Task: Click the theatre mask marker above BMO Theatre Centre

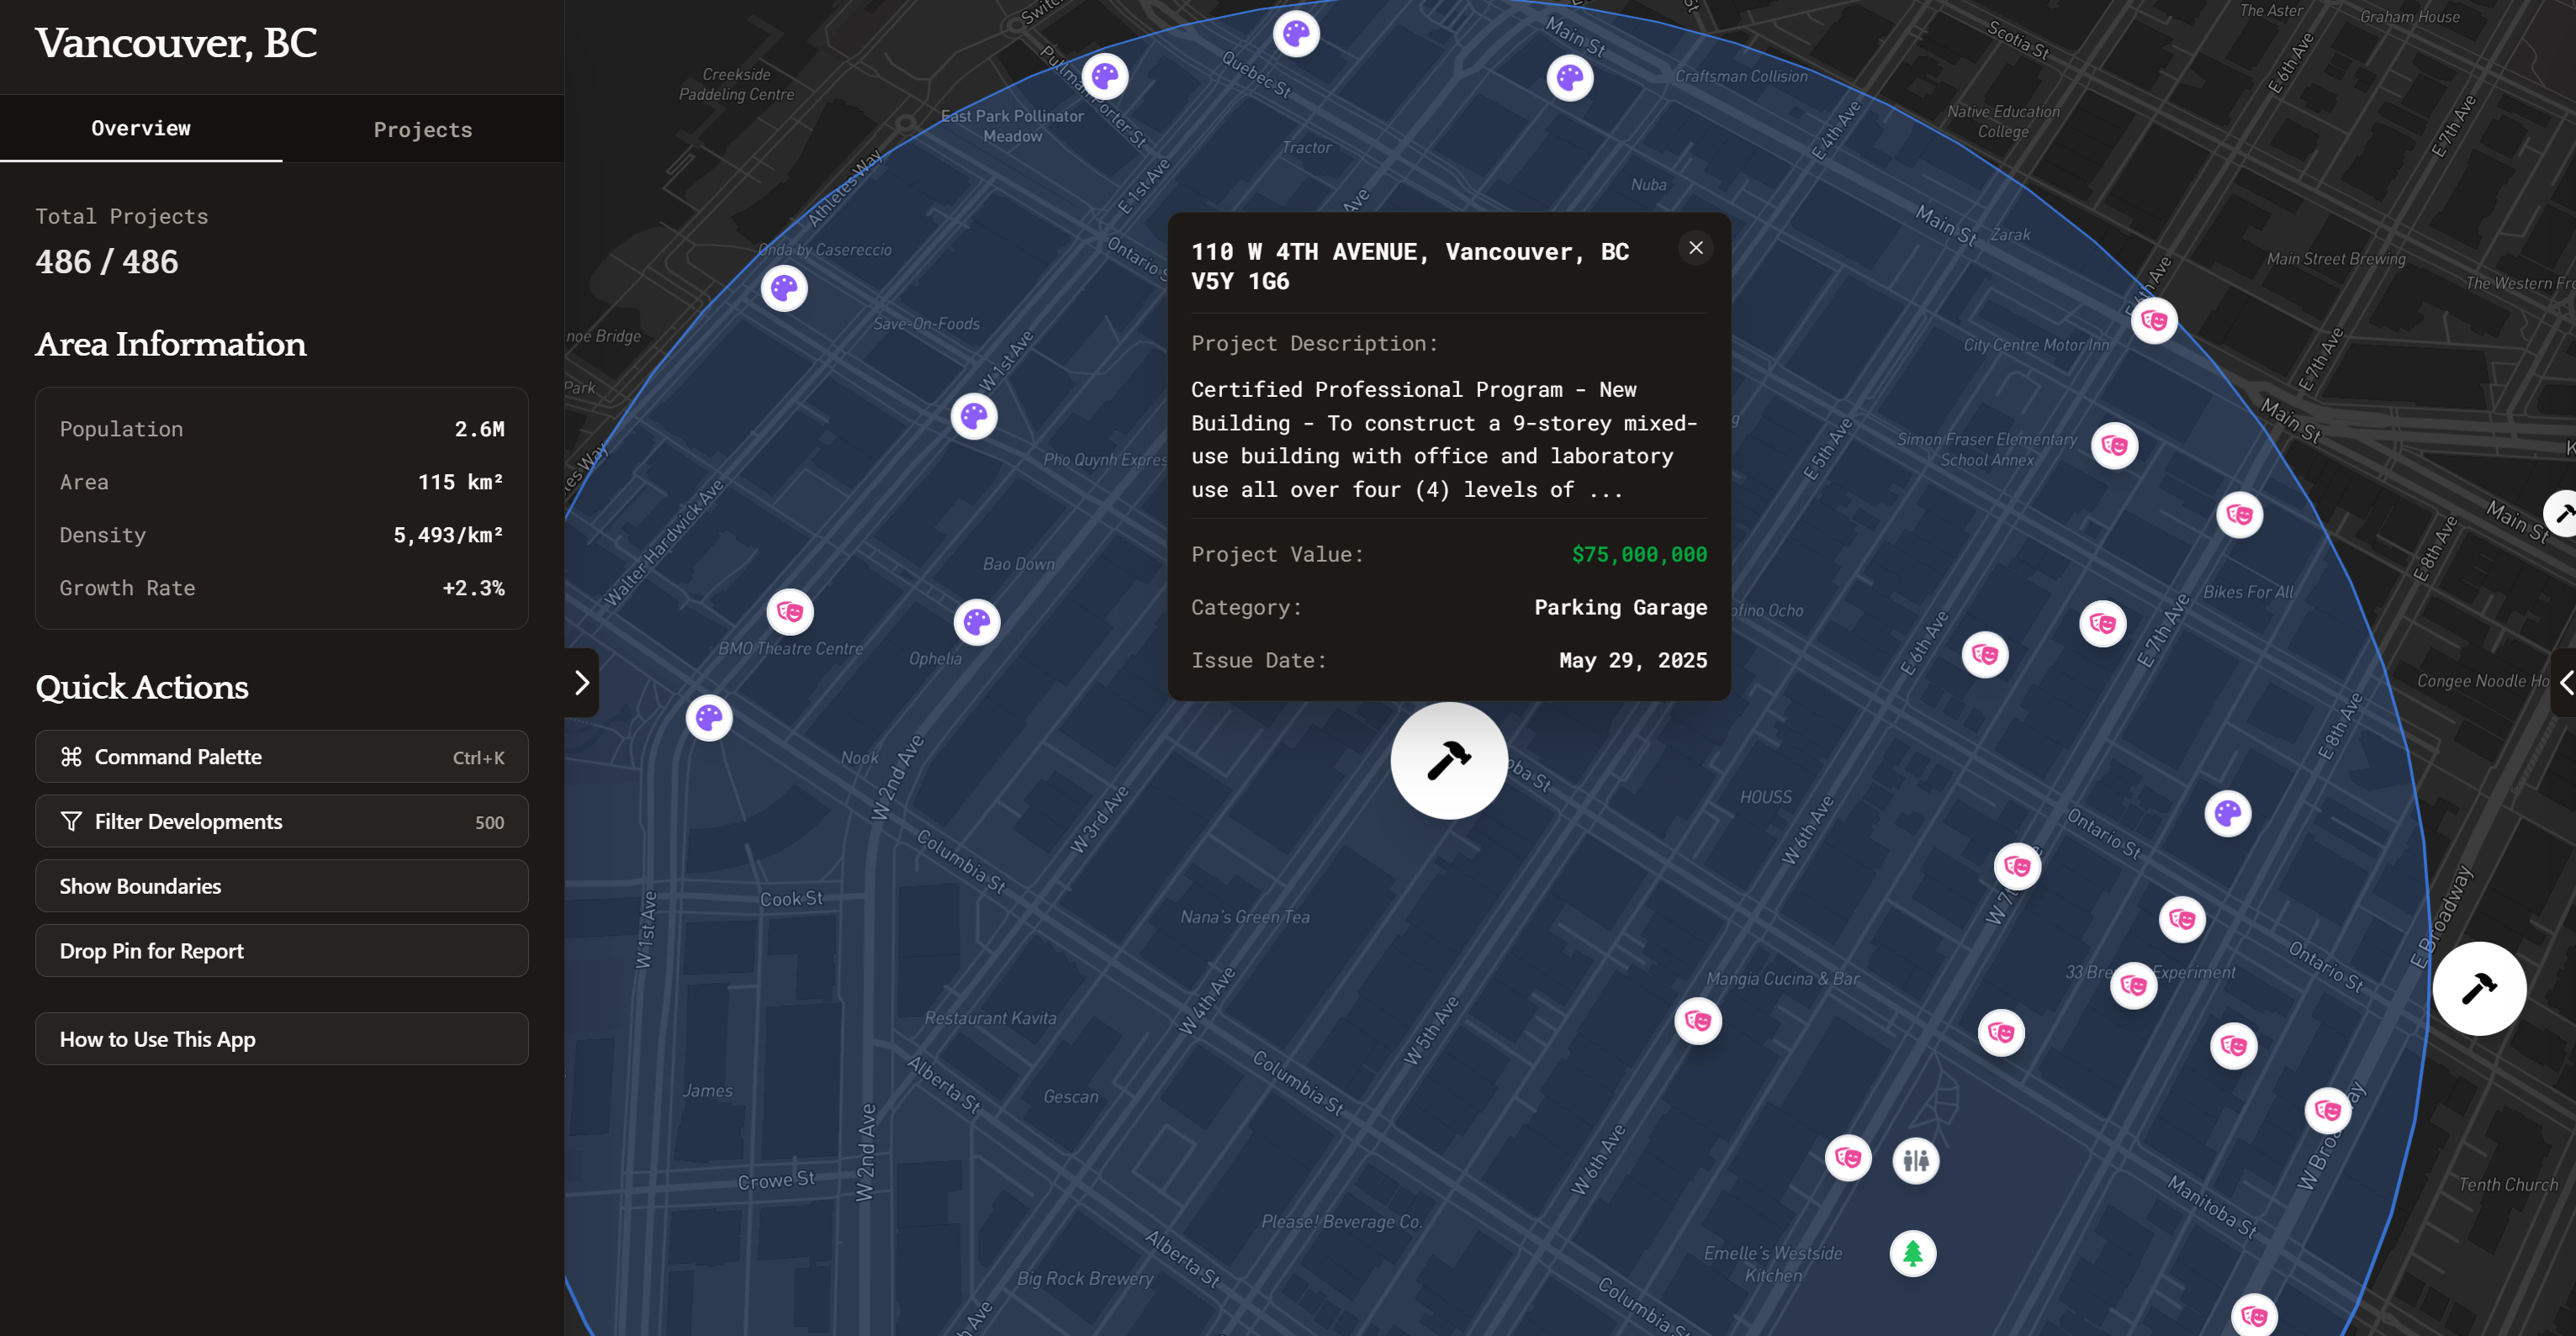Action: 789,612
